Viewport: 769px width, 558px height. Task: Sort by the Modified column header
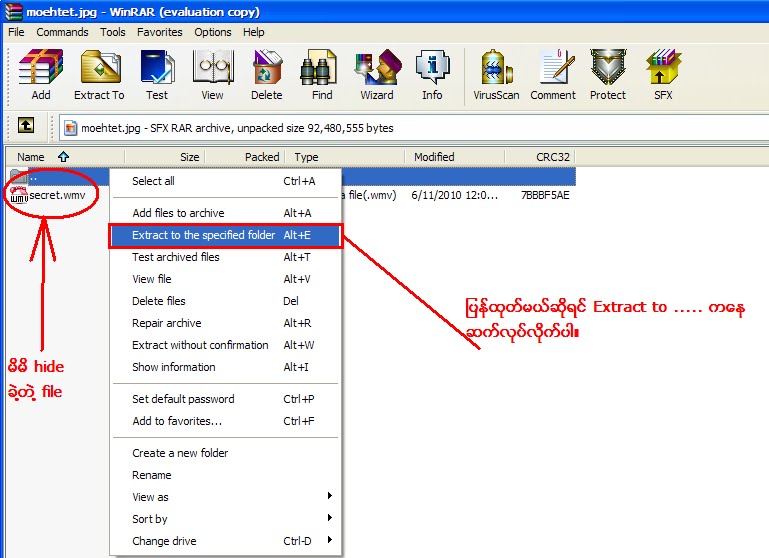coord(455,157)
